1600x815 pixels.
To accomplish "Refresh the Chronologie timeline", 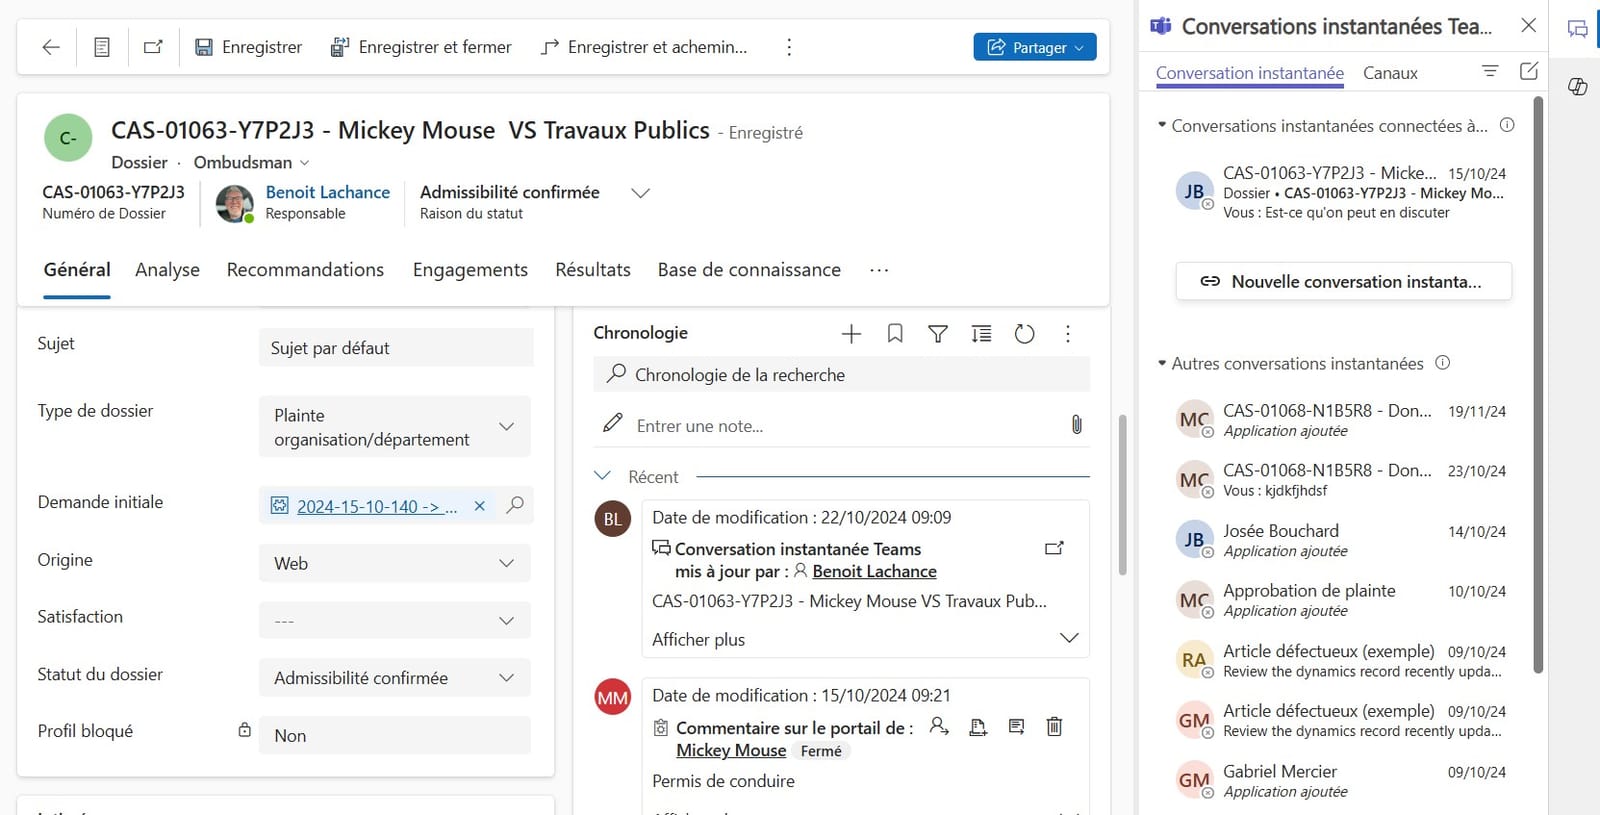I will click(x=1025, y=334).
